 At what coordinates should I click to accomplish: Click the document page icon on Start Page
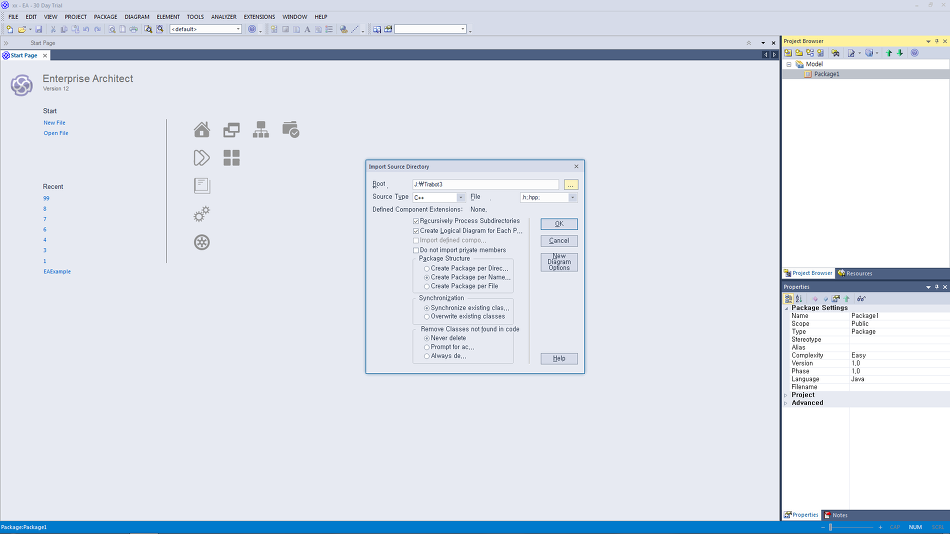click(x=202, y=185)
